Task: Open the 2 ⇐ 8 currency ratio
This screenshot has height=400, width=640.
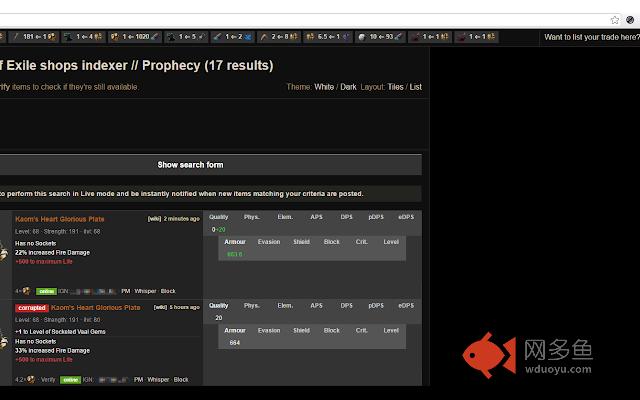Action: click(279, 37)
